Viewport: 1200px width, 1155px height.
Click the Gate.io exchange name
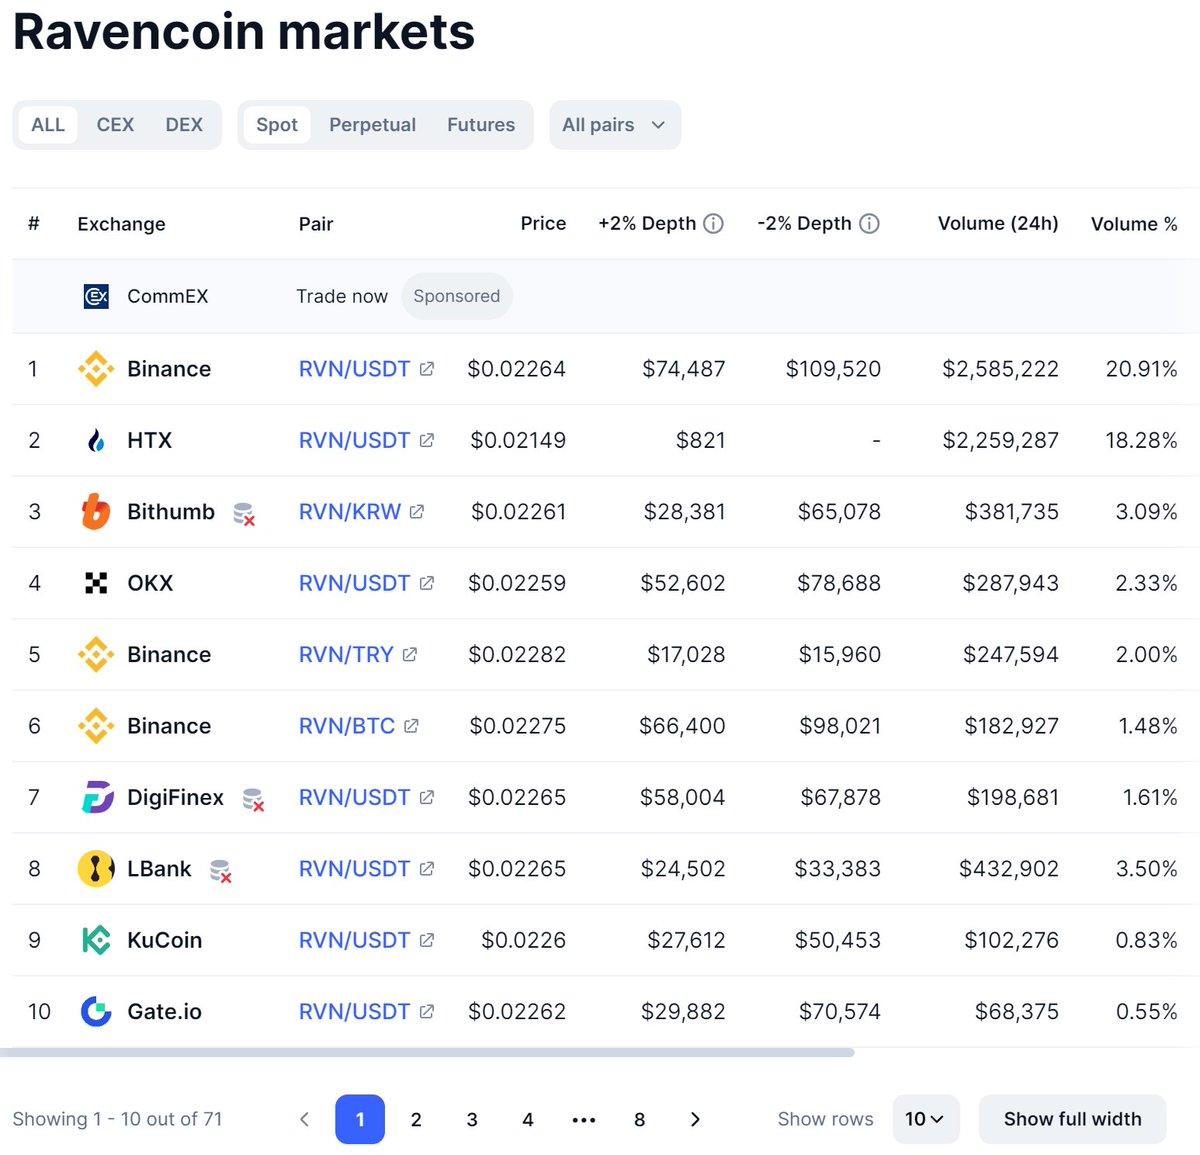click(164, 1012)
